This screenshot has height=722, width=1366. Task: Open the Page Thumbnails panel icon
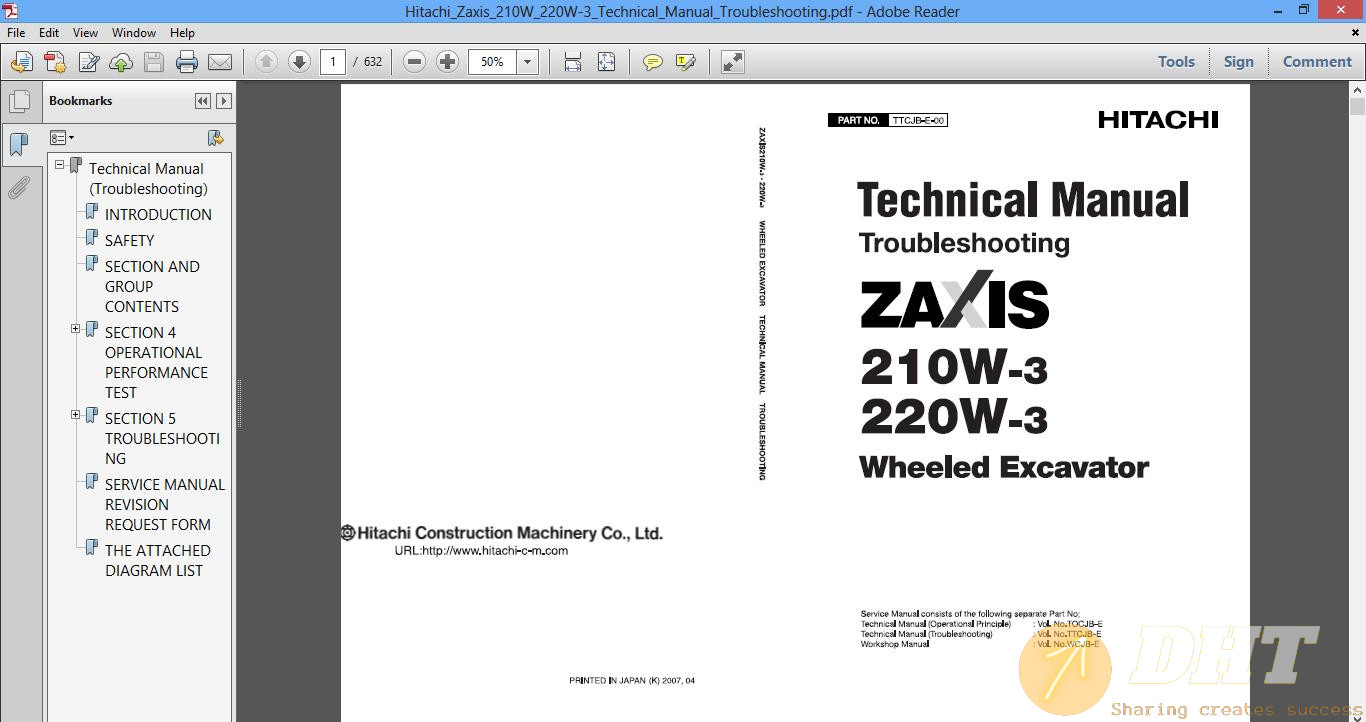tap(19, 102)
